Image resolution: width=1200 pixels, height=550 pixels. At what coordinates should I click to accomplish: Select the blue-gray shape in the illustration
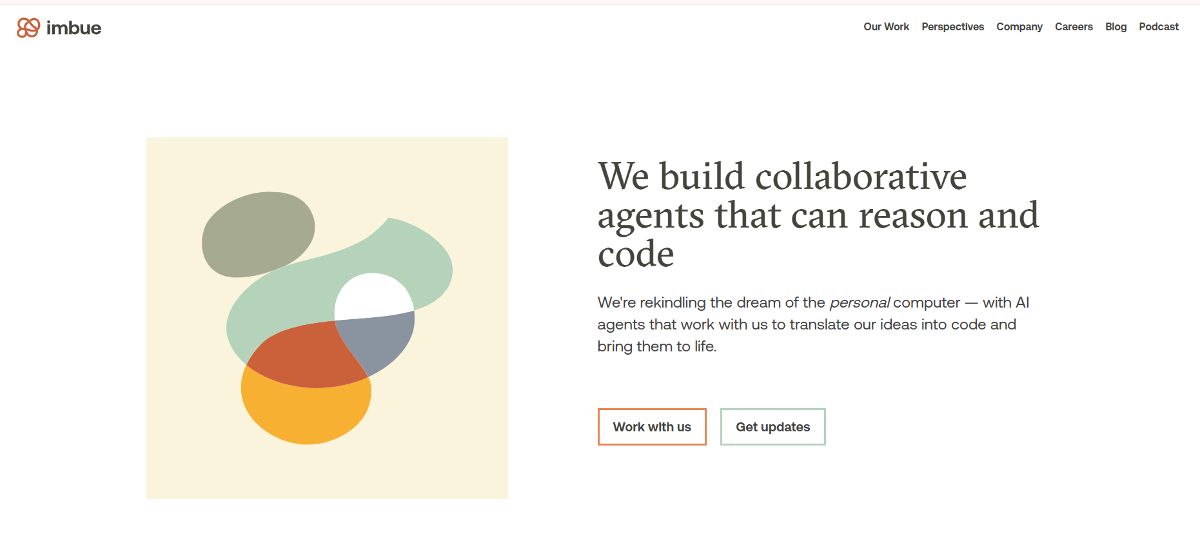click(x=385, y=340)
